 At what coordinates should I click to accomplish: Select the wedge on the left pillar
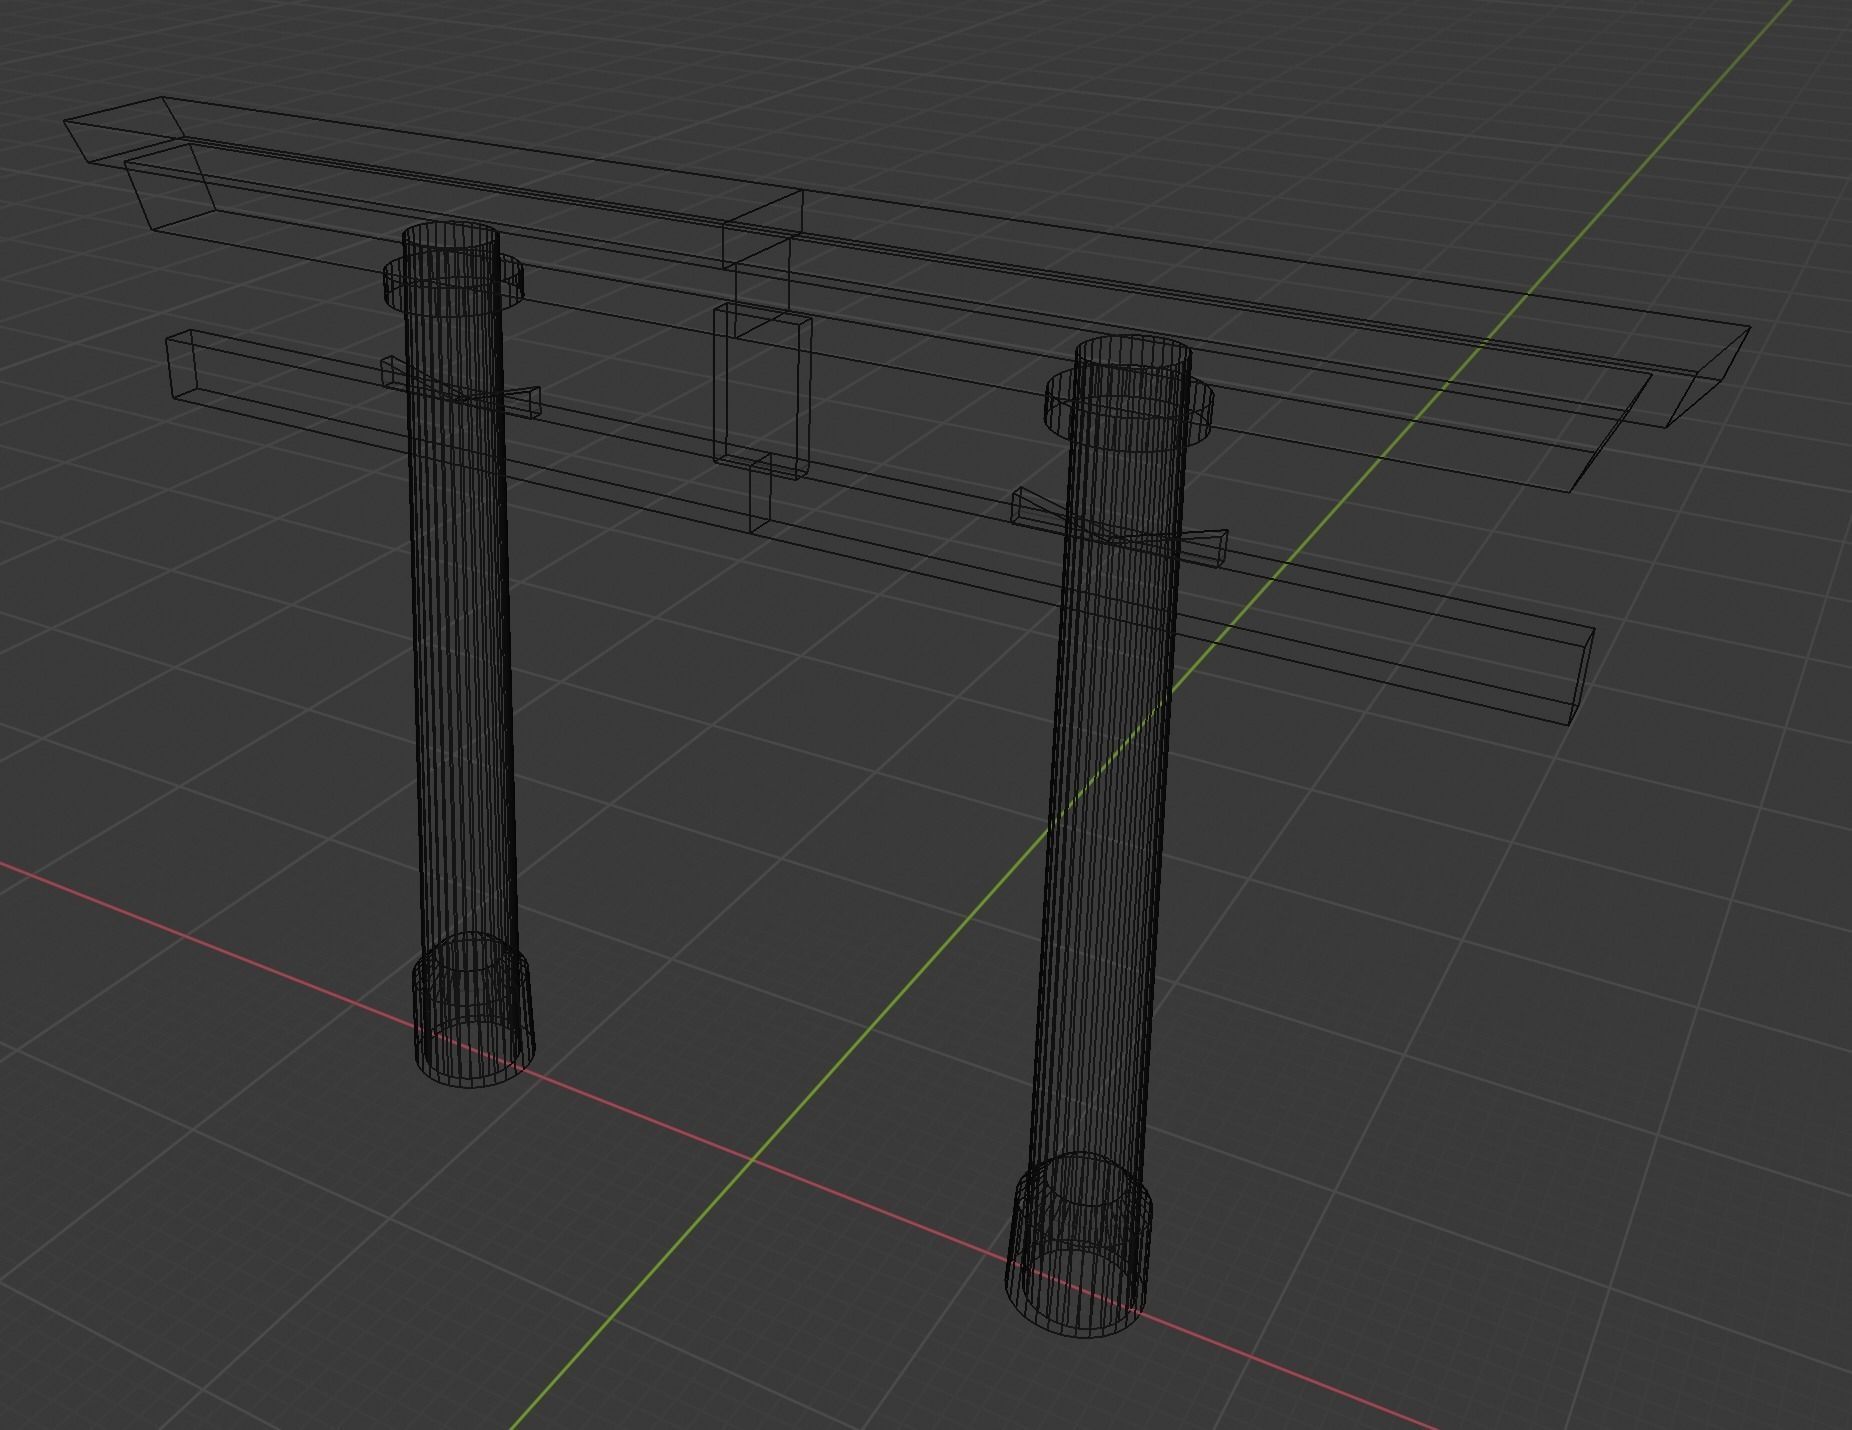[461, 386]
